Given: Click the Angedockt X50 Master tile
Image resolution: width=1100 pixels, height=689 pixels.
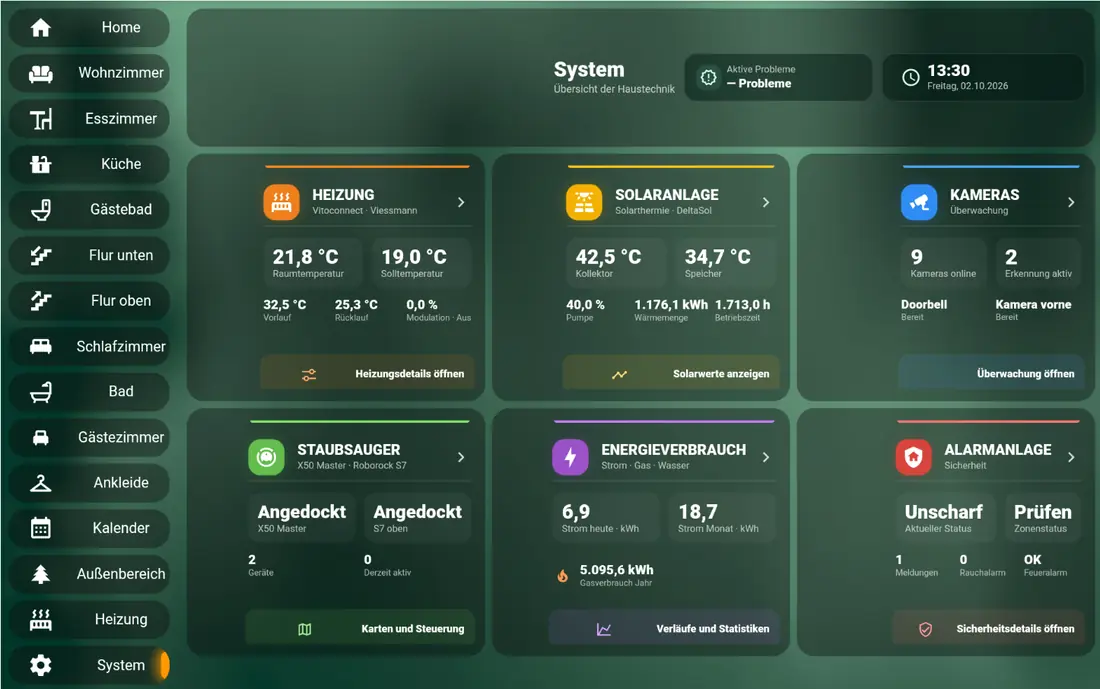Looking at the screenshot, I should tap(302, 518).
